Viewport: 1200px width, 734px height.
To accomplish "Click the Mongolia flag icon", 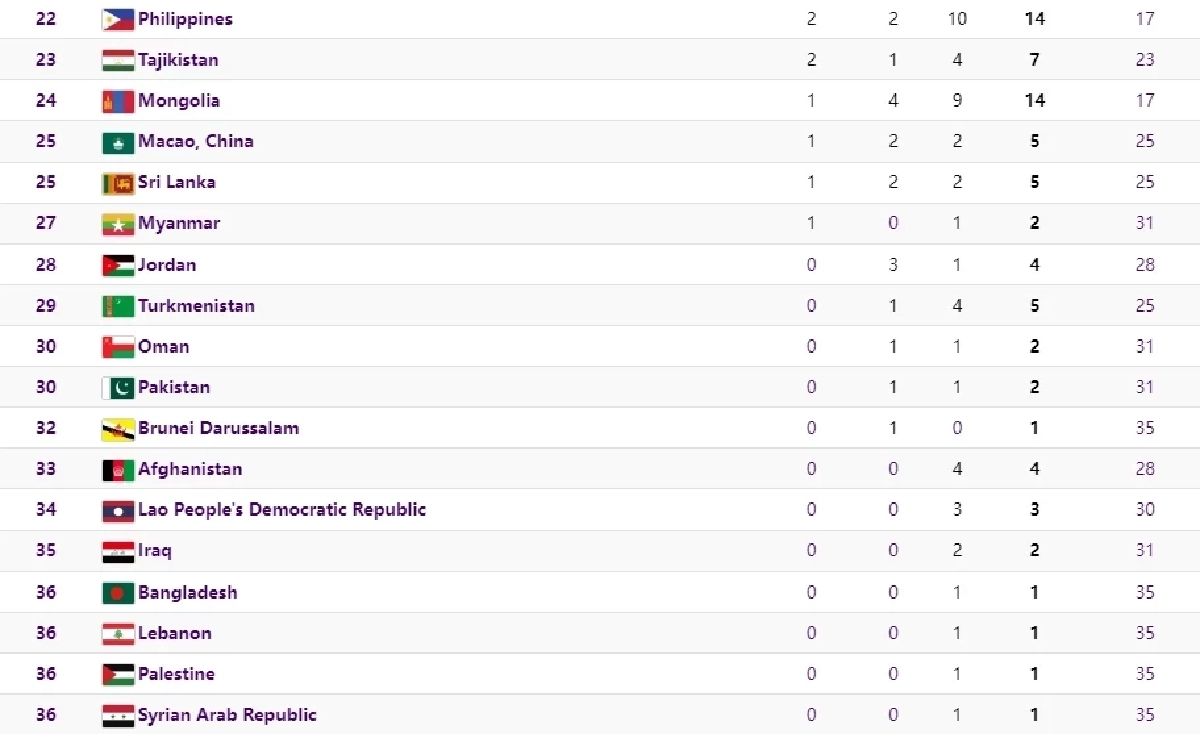I will point(118,101).
